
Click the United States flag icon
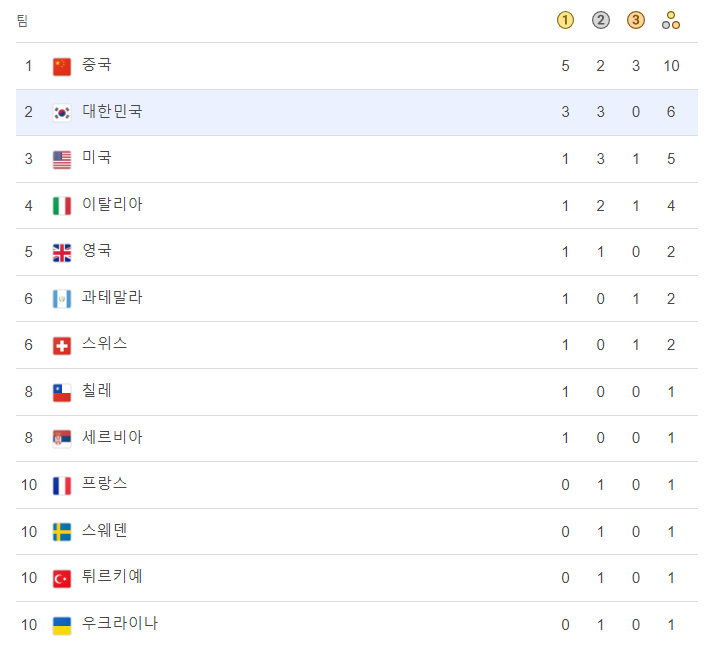(62, 160)
